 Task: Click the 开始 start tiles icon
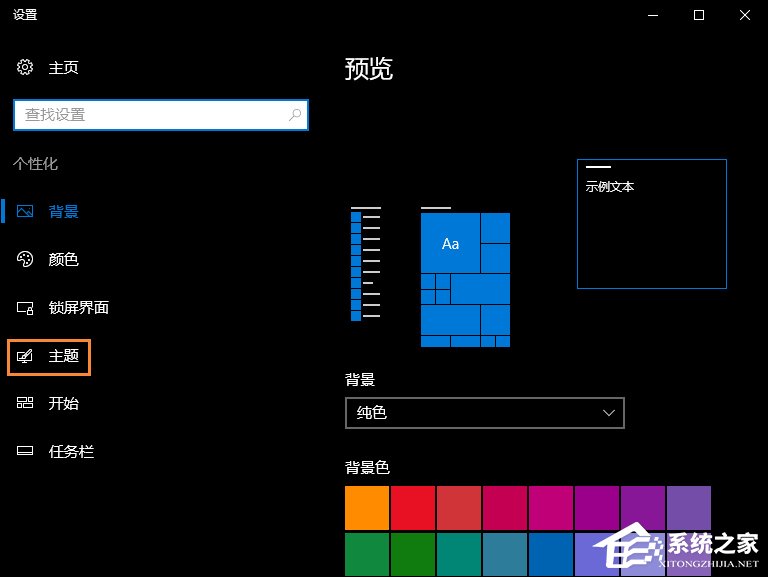[25, 403]
